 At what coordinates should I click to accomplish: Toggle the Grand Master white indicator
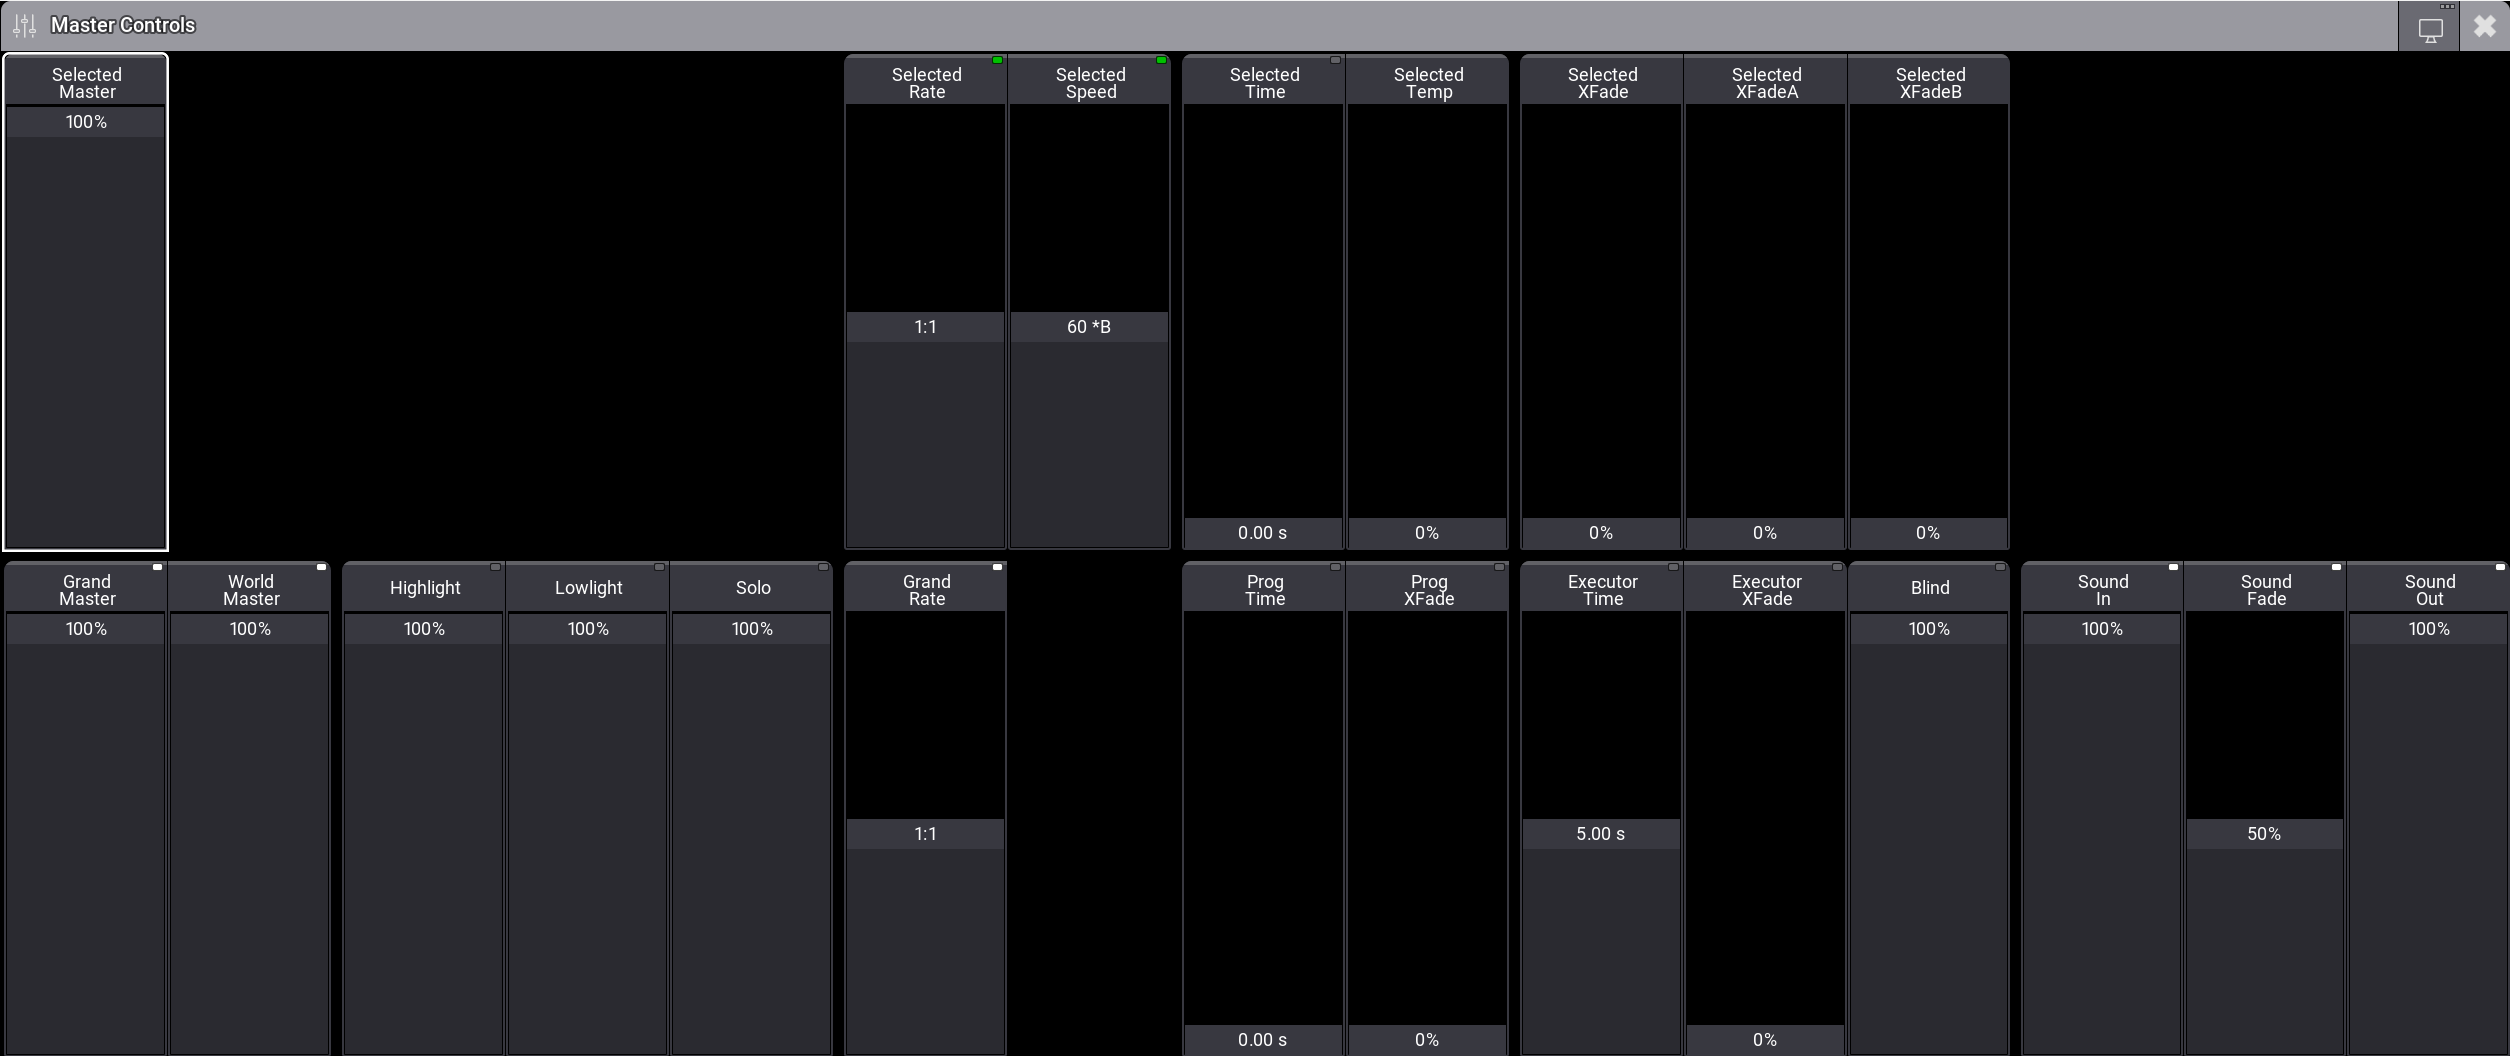(157, 568)
